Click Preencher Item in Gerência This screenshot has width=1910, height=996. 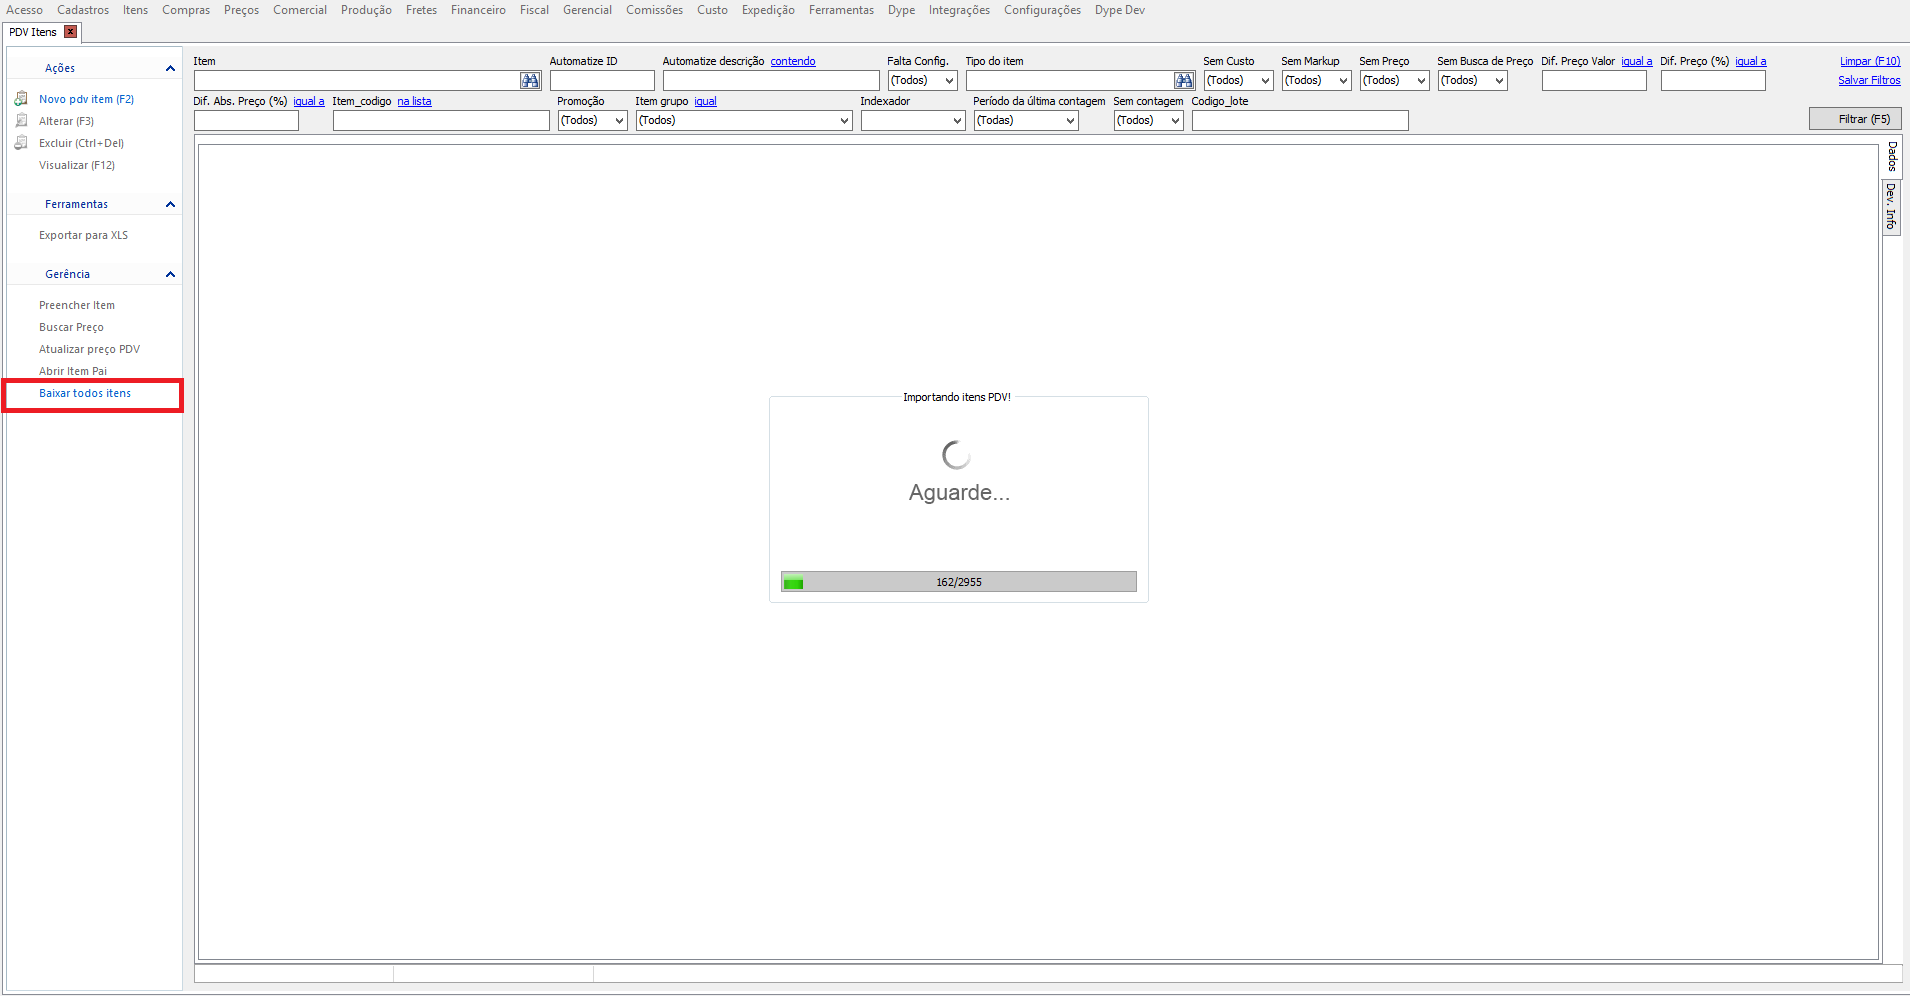pos(77,305)
